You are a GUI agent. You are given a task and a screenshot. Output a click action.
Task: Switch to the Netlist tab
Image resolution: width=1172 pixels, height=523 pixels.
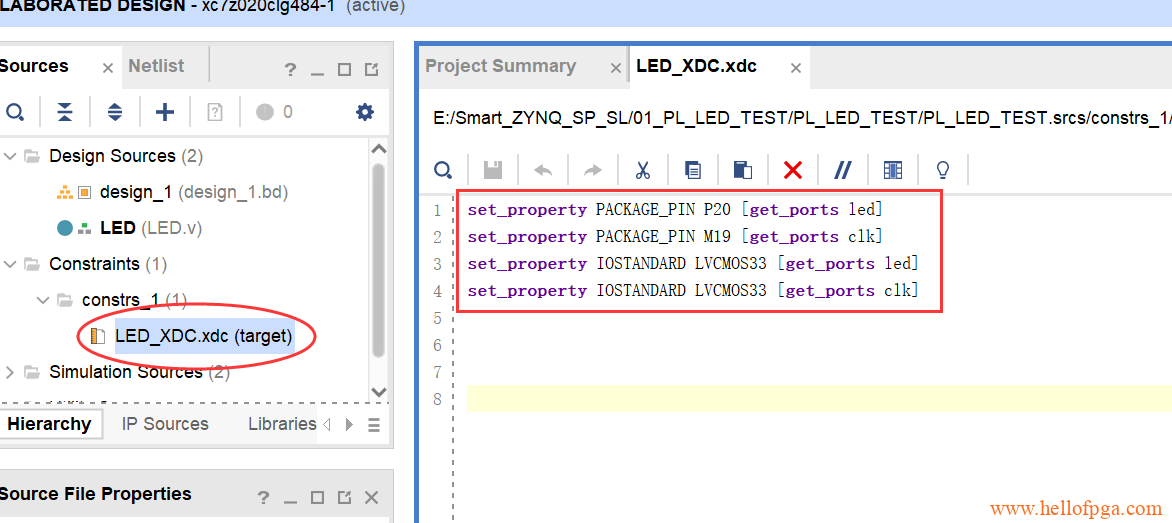click(x=156, y=66)
